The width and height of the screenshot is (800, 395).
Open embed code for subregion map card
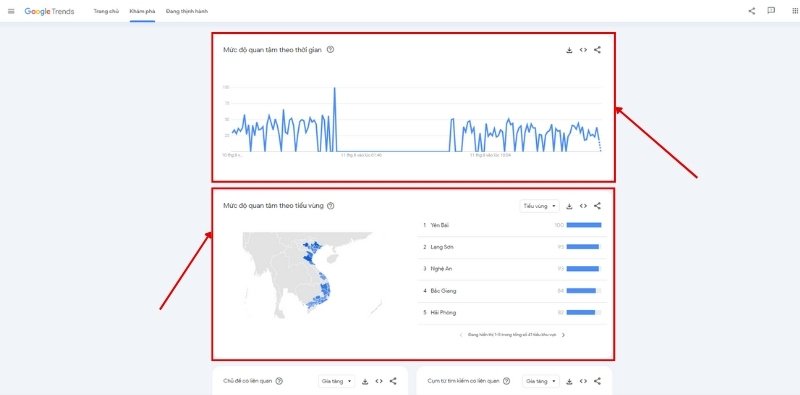(x=583, y=206)
